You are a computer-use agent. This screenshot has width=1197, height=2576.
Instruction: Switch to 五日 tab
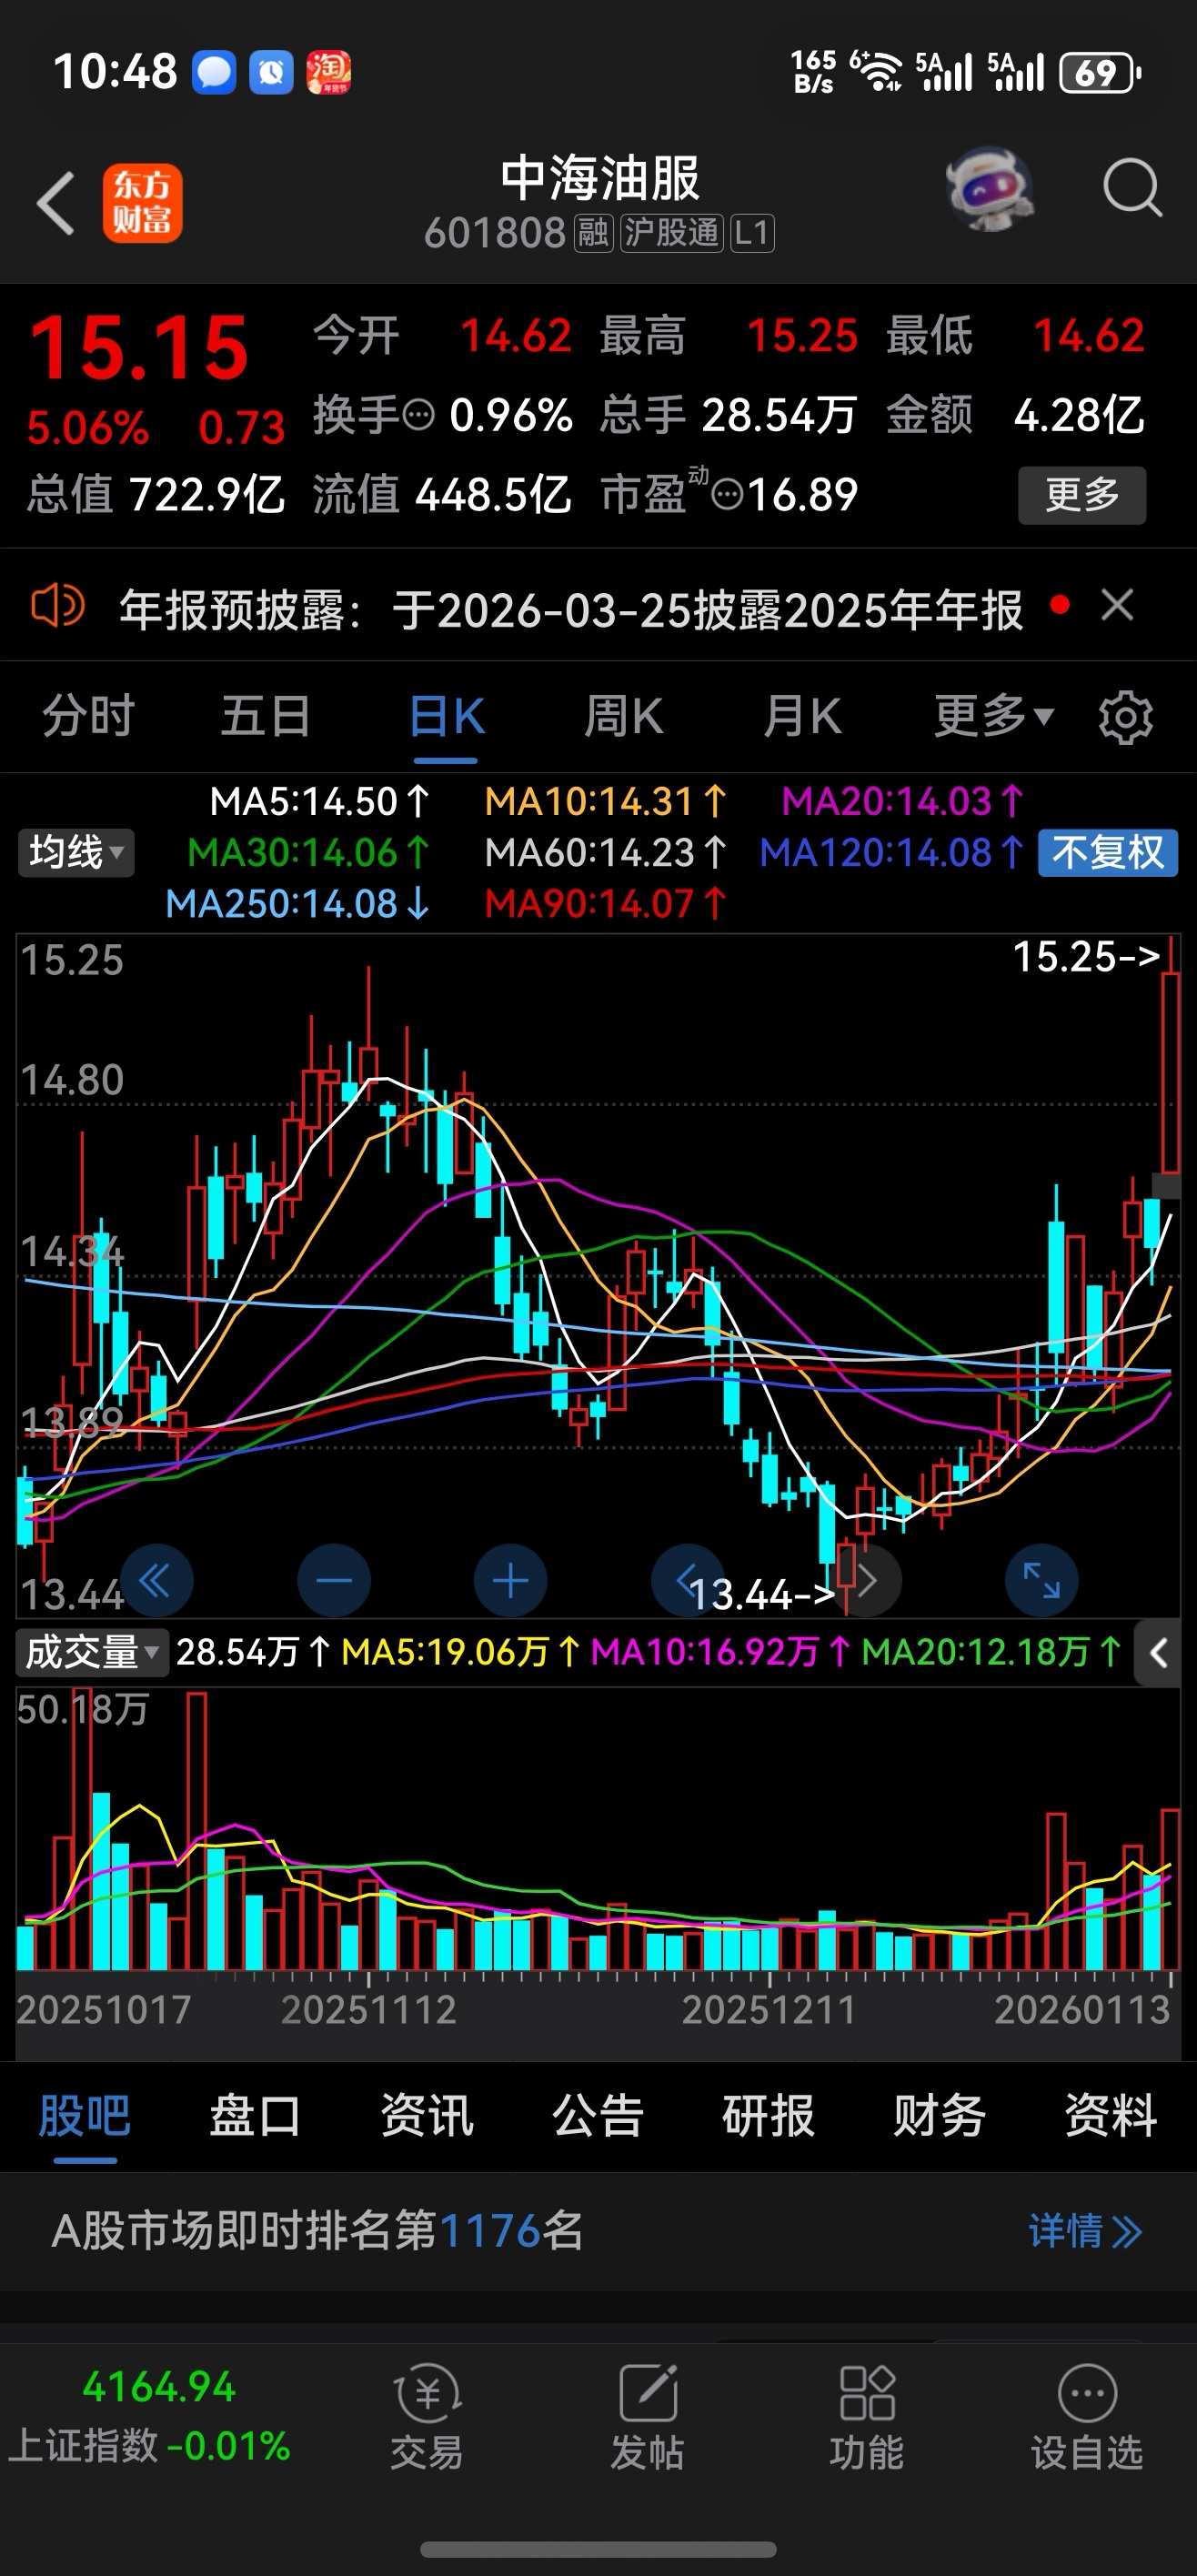click(x=266, y=716)
